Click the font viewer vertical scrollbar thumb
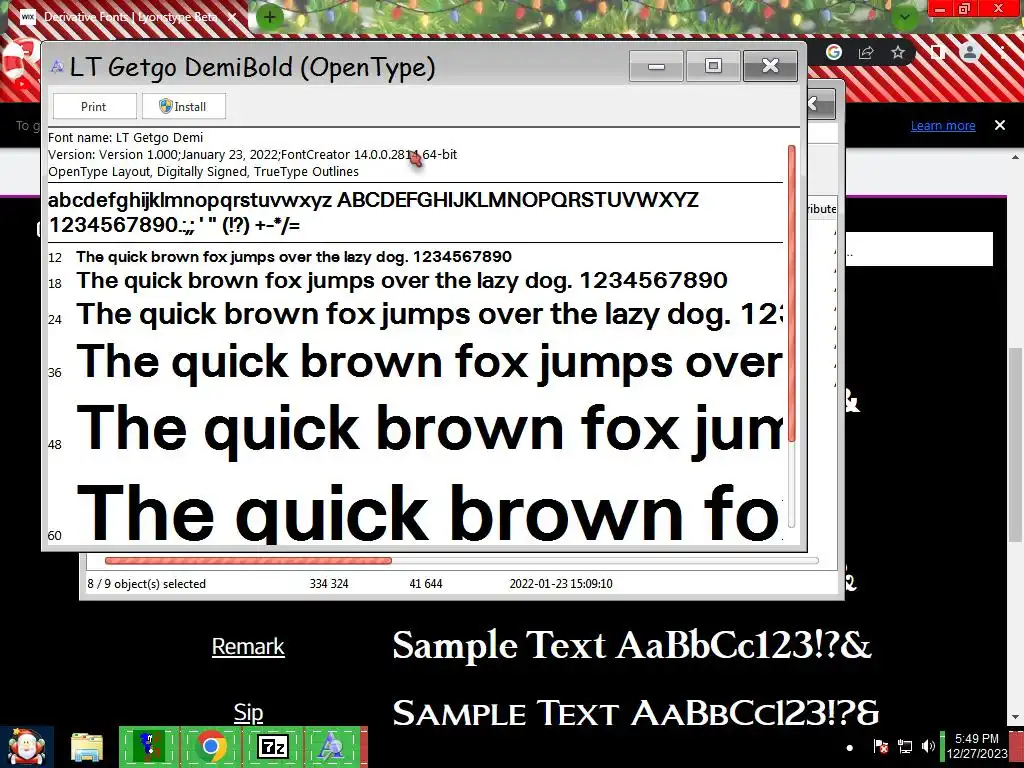The width and height of the screenshot is (1024, 768). click(x=792, y=294)
